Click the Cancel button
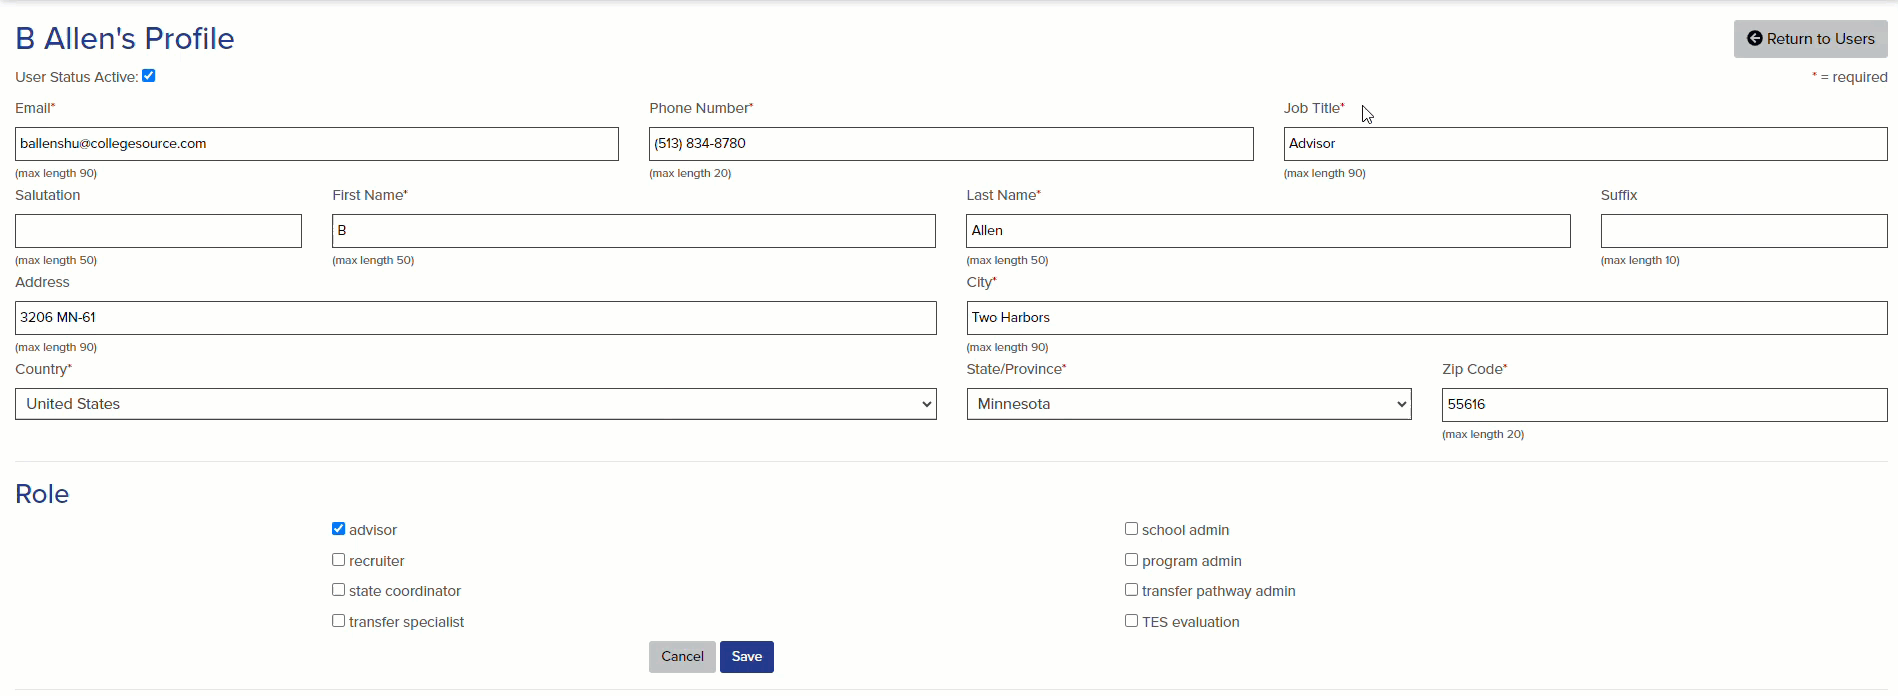 click(x=682, y=657)
